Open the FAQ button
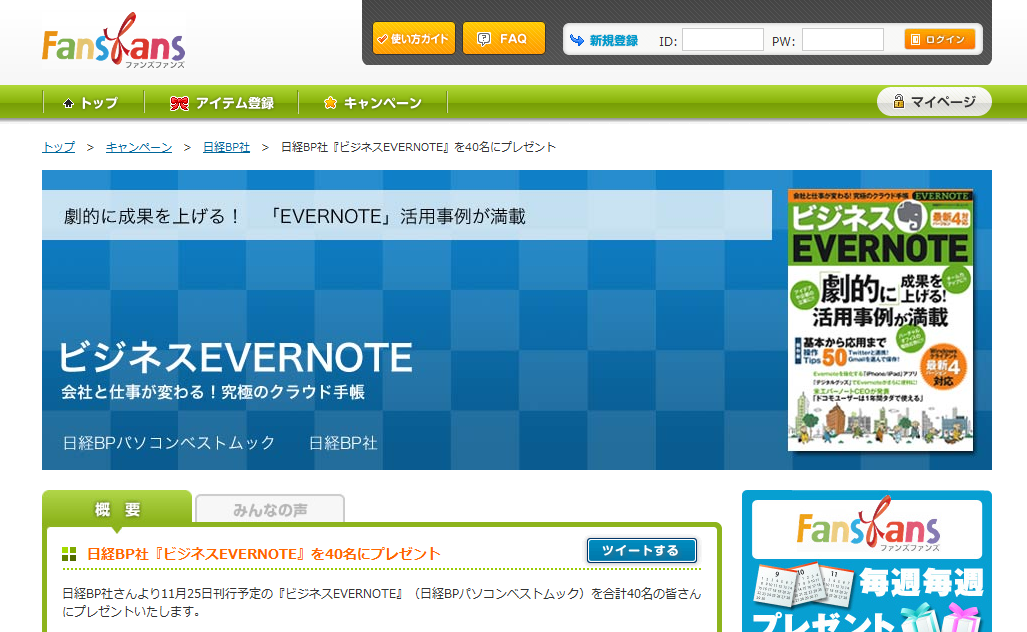 point(504,39)
